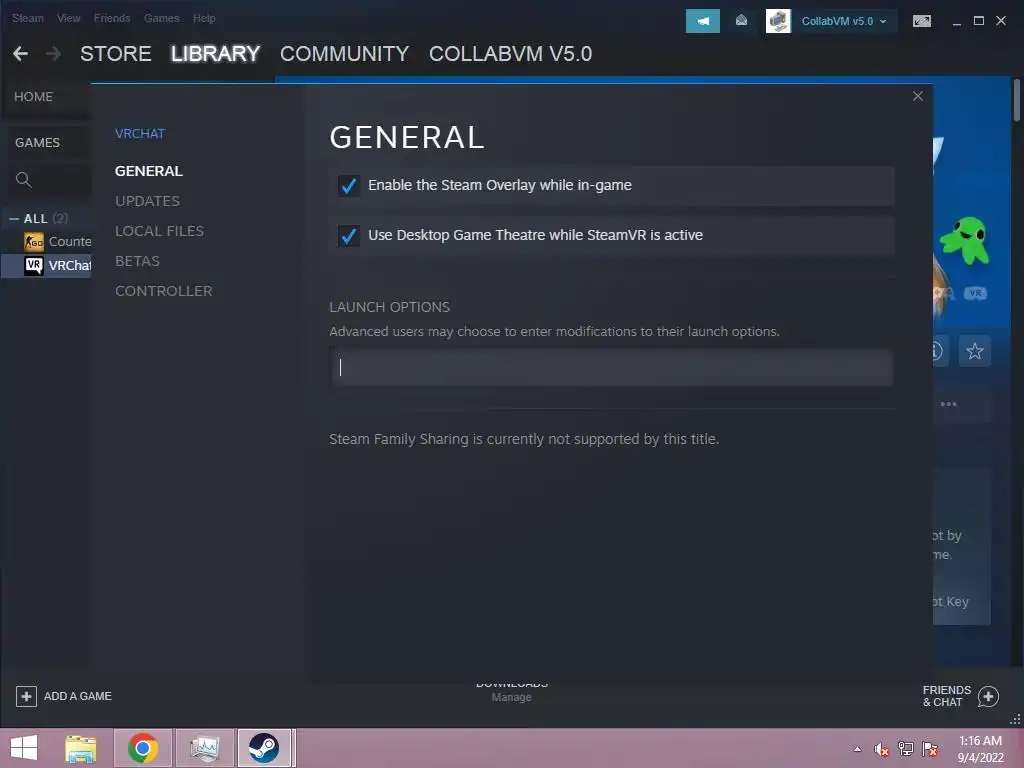The image size is (1024, 768).
Task: Open FRIENDS & CHAT
Action: coord(946,696)
